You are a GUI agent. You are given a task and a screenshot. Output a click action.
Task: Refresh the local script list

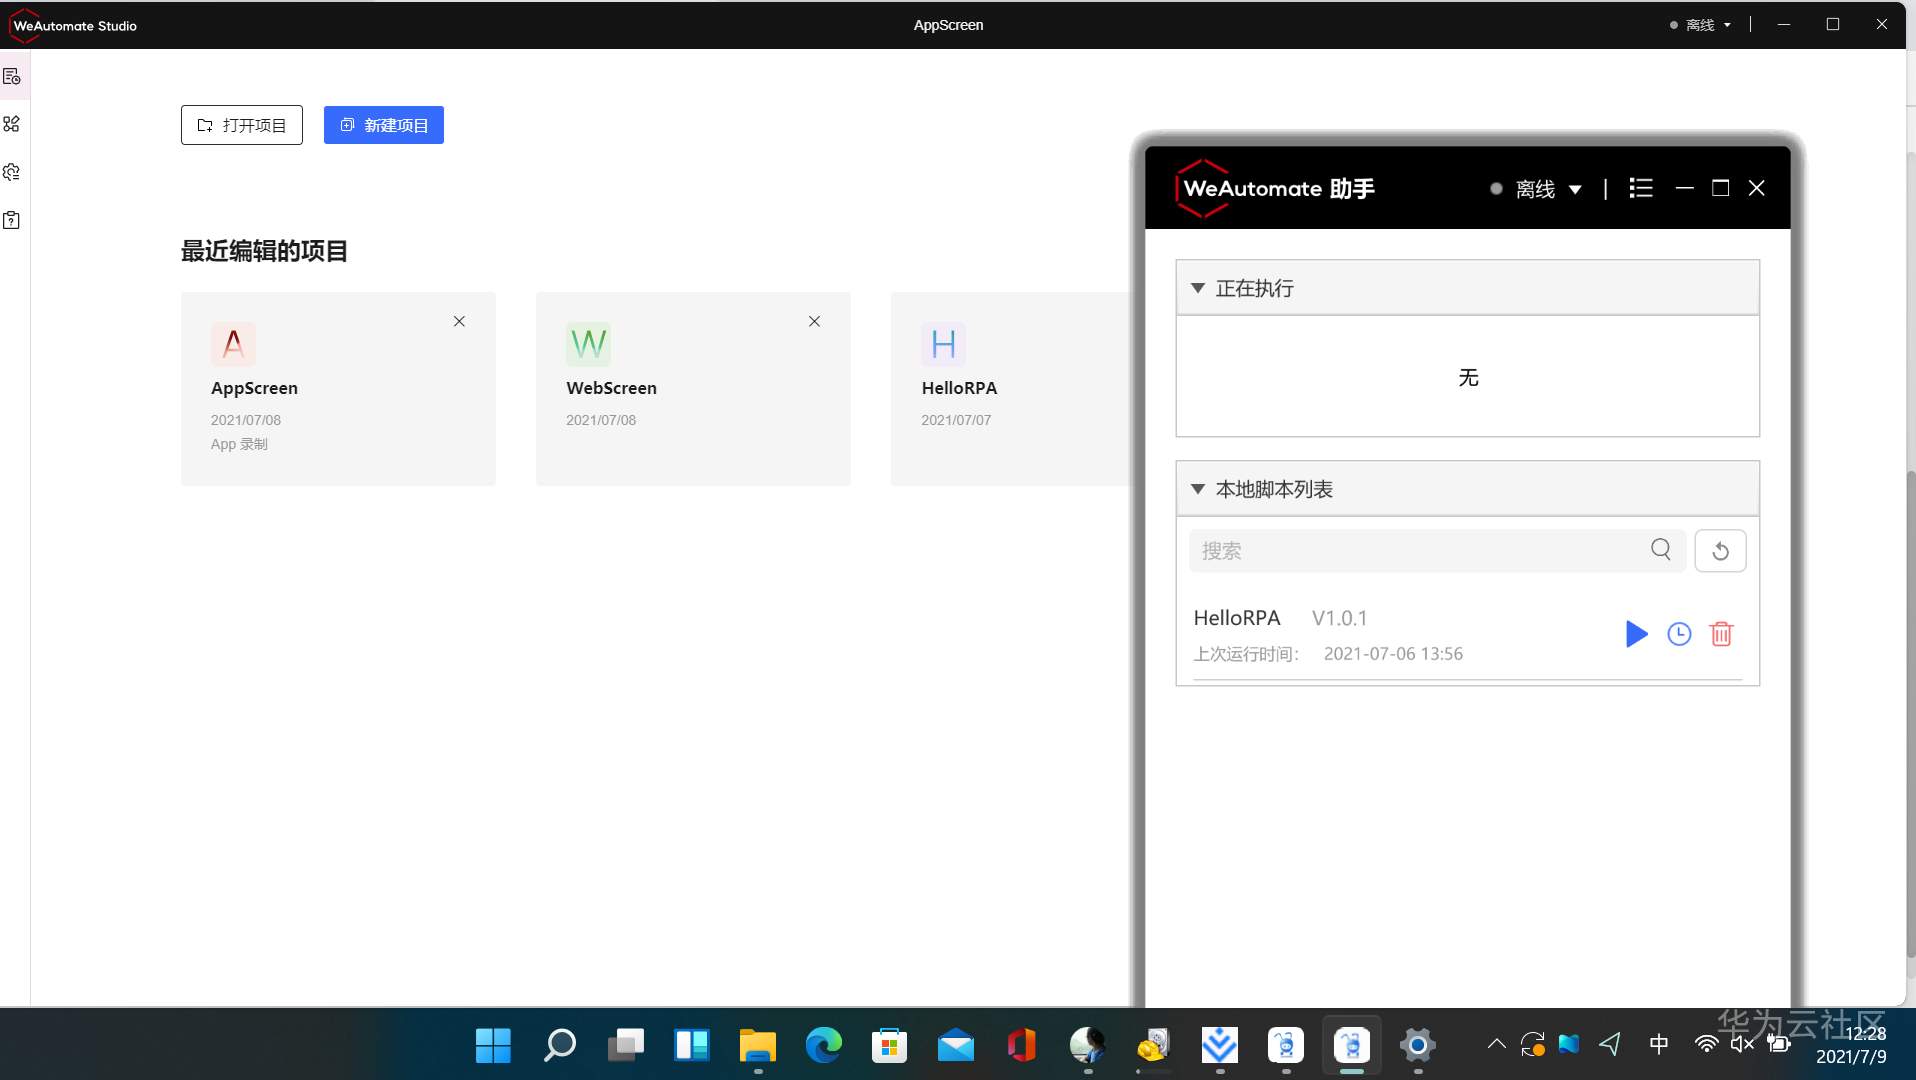[1720, 551]
